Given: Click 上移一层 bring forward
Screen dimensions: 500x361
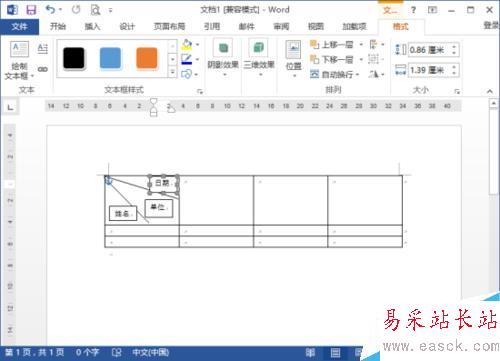Looking at the screenshot, I should (x=332, y=45).
